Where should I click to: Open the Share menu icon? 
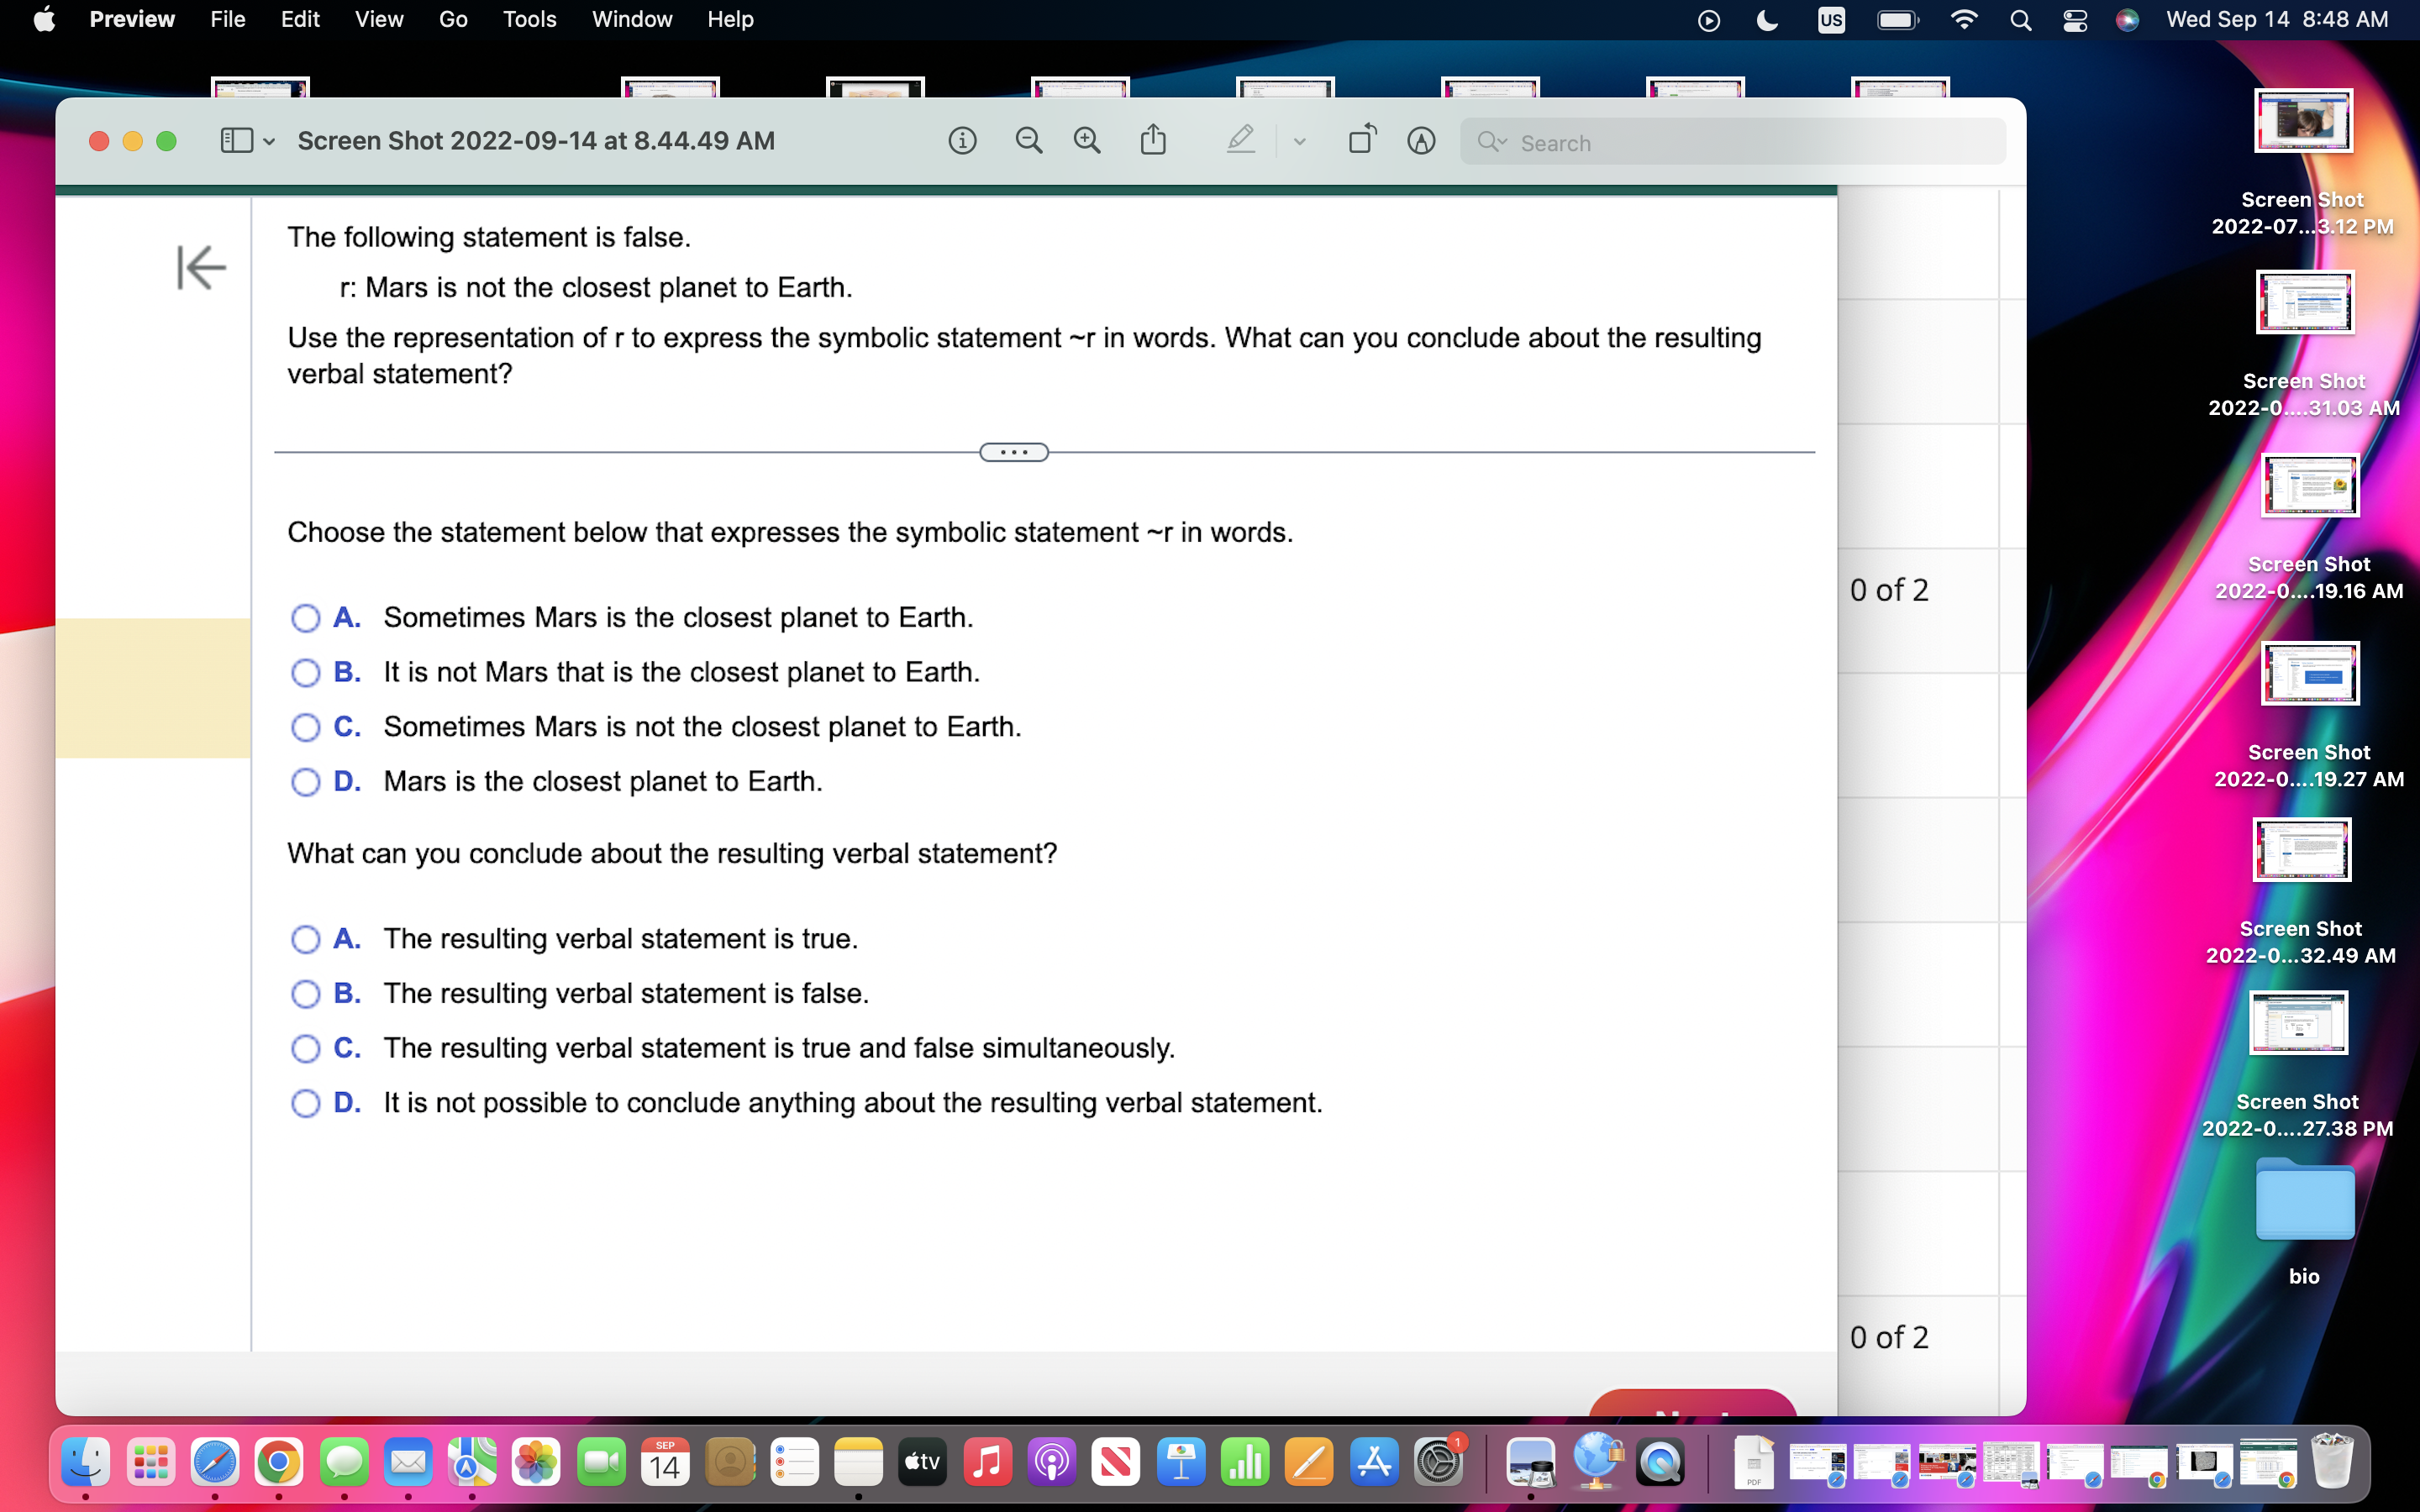tap(1154, 140)
